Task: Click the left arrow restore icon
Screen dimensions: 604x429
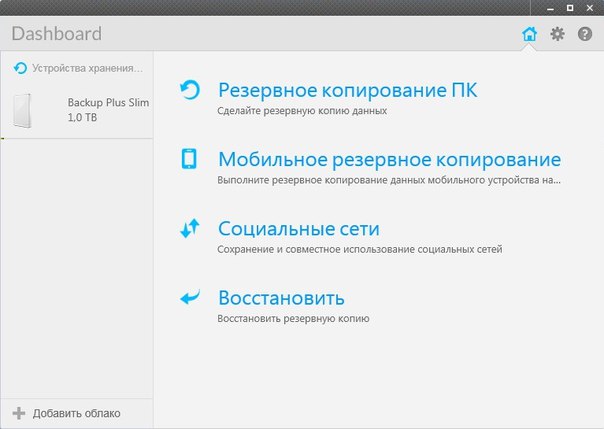Action: pos(189,297)
